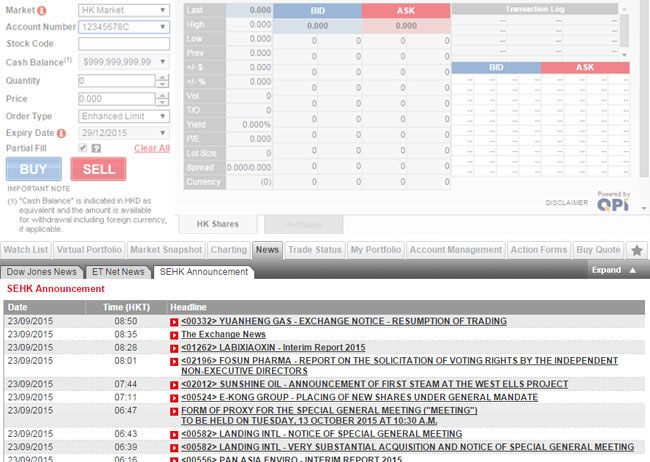Click the QPI logo
This screenshot has width=650, height=462.
613,204
